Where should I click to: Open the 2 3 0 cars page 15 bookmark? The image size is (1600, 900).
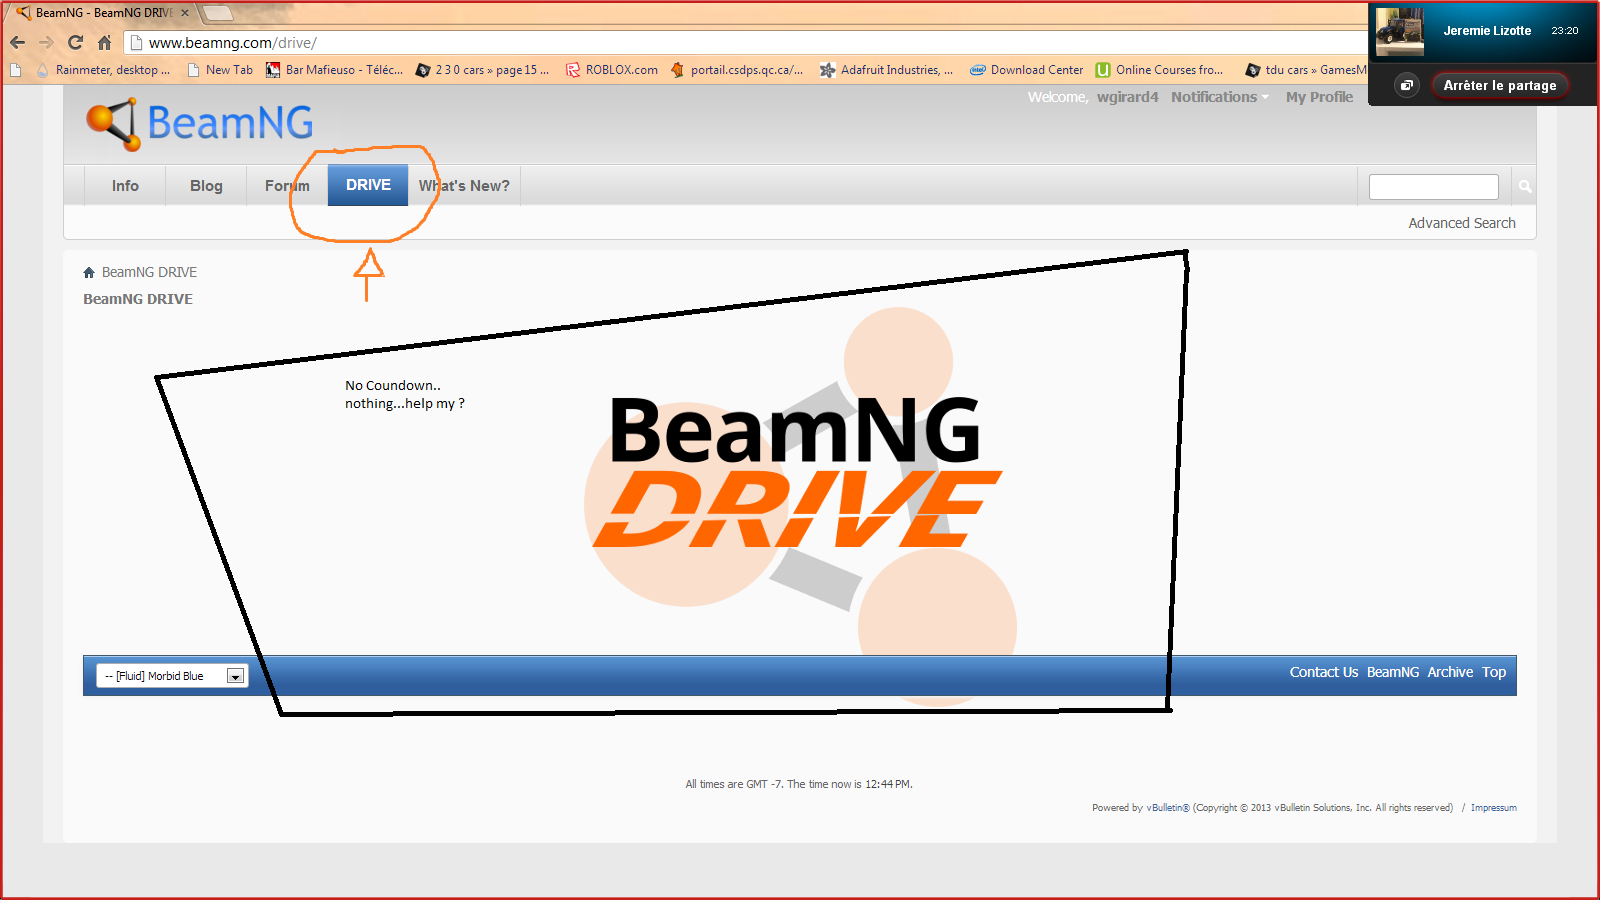click(x=483, y=70)
